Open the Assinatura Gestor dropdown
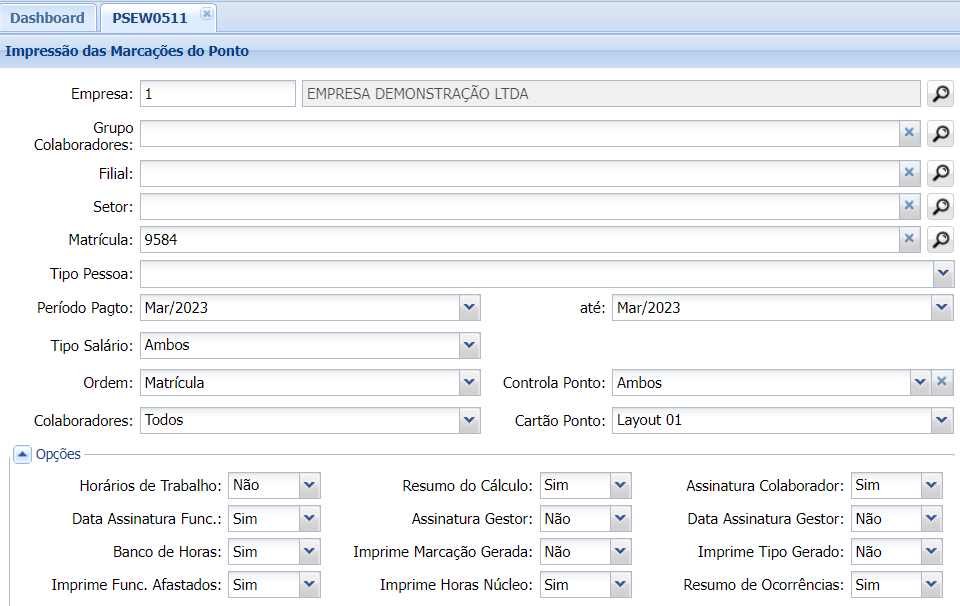 (620, 519)
